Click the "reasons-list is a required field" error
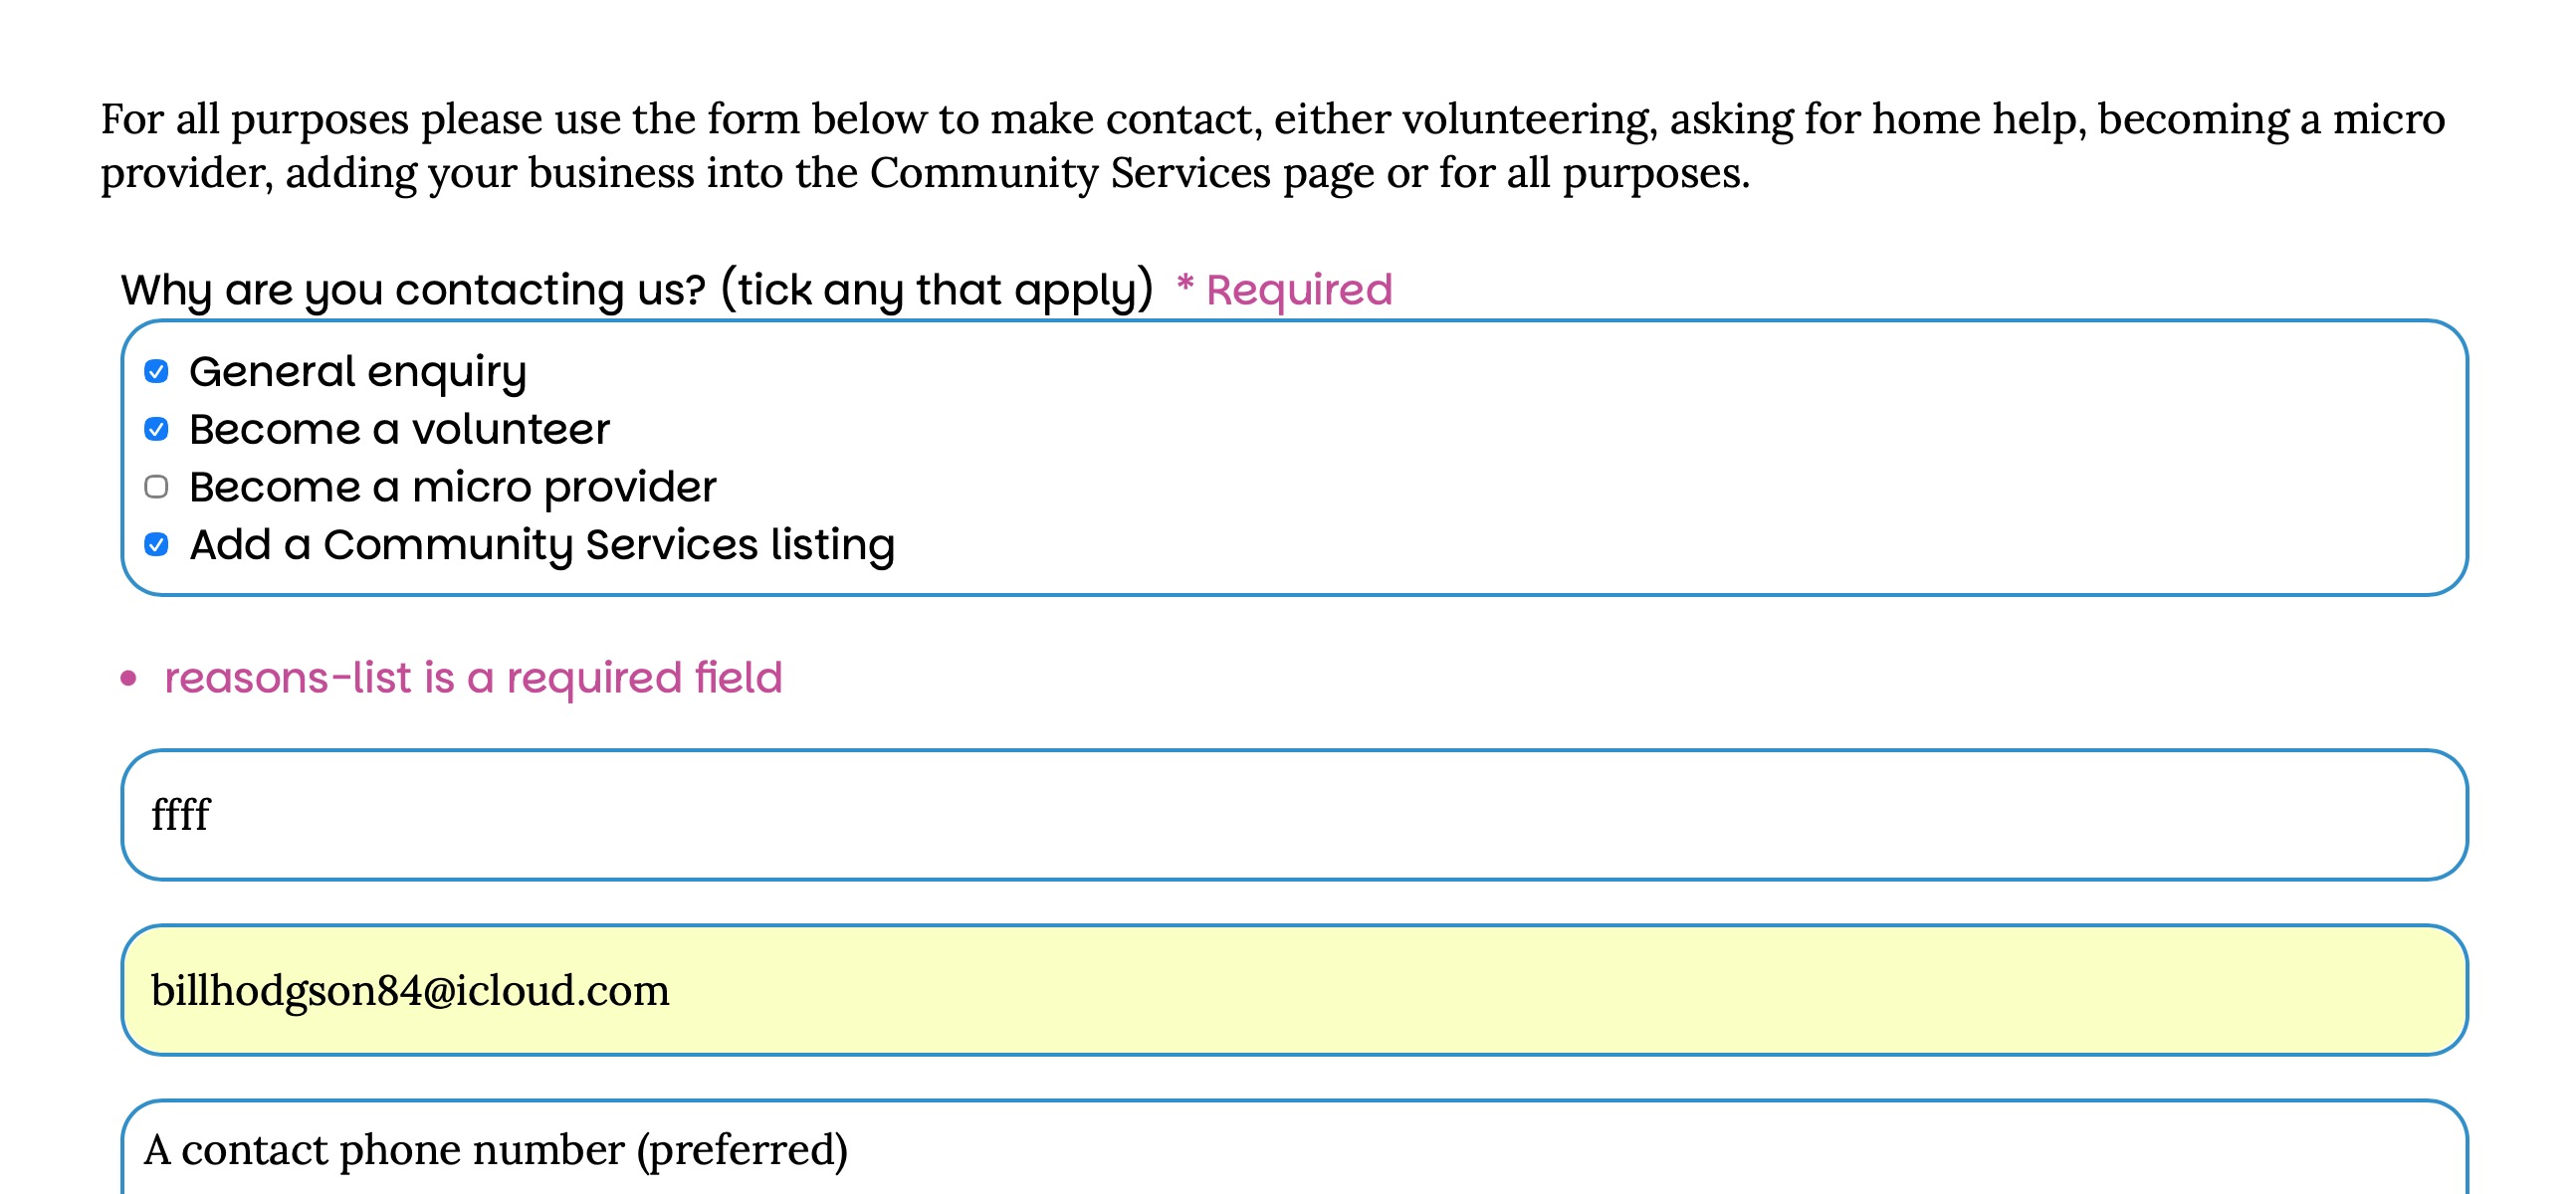This screenshot has width=2576, height=1194. (473, 678)
